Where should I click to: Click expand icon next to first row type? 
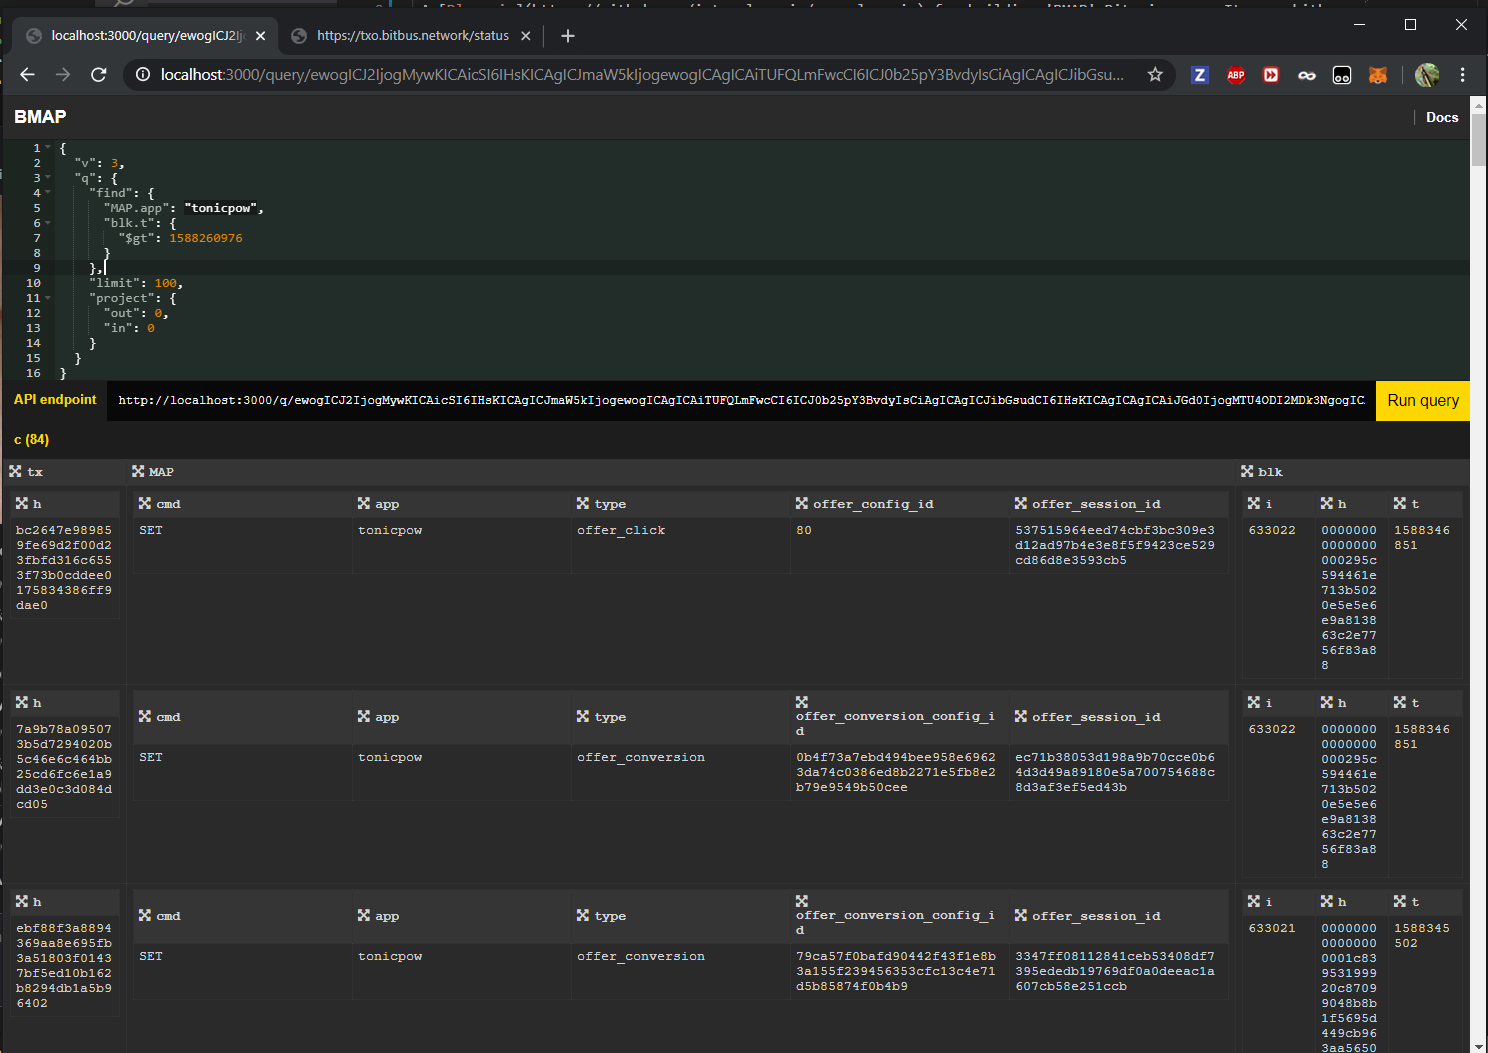(x=583, y=503)
